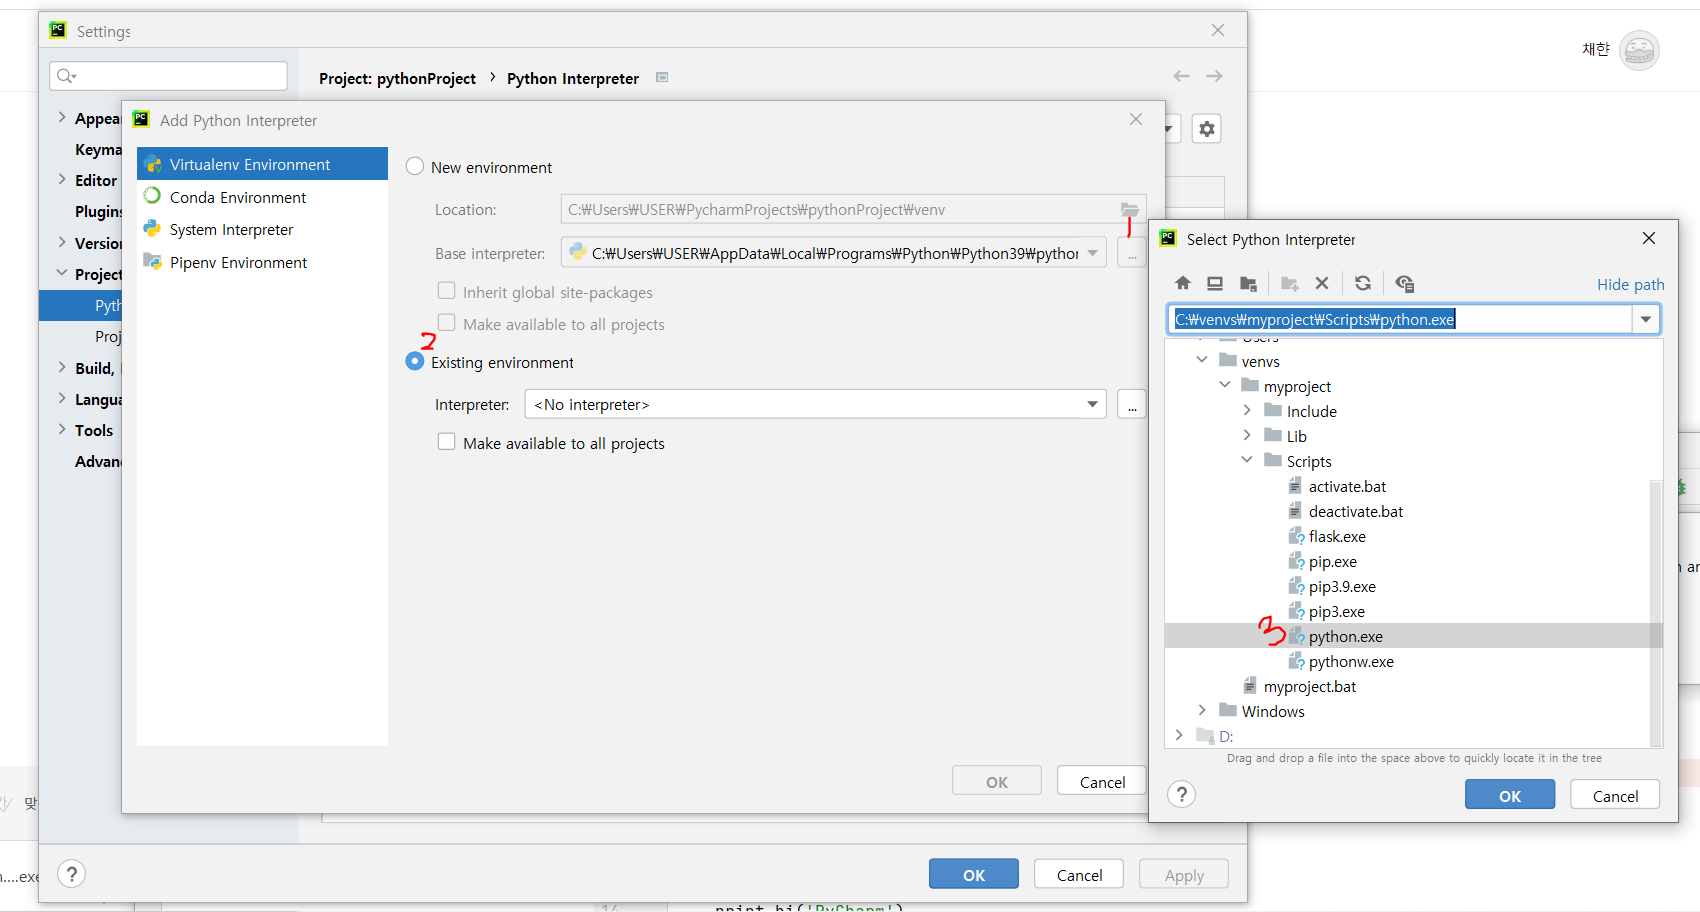Select pip3.9.exe file
Image resolution: width=1700 pixels, height=912 pixels.
click(1341, 586)
